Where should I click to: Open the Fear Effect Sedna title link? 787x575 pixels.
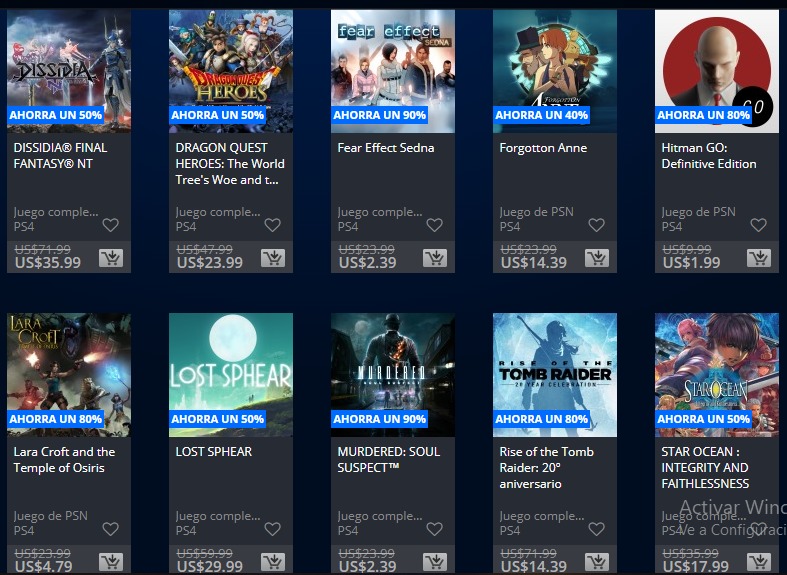click(385, 148)
